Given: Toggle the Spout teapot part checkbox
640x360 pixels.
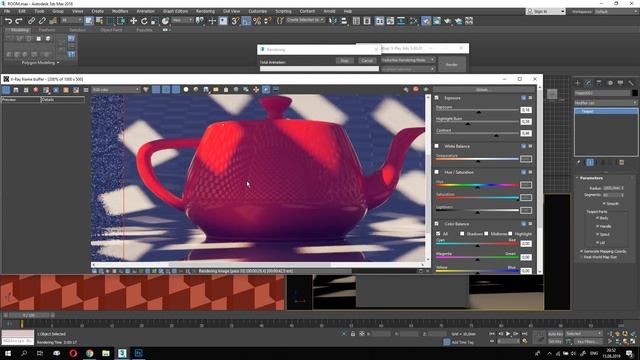Looking at the screenshot, I should [598, 234].
